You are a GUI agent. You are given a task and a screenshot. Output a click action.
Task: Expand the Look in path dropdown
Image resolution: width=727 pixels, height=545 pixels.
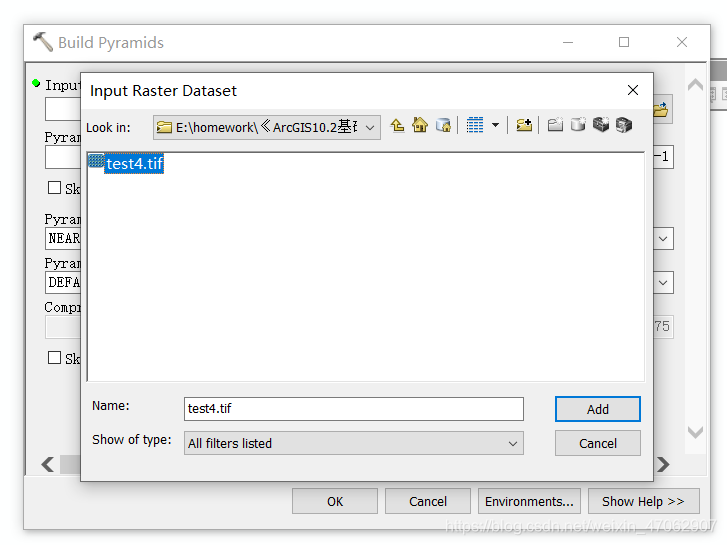(370, 128)
